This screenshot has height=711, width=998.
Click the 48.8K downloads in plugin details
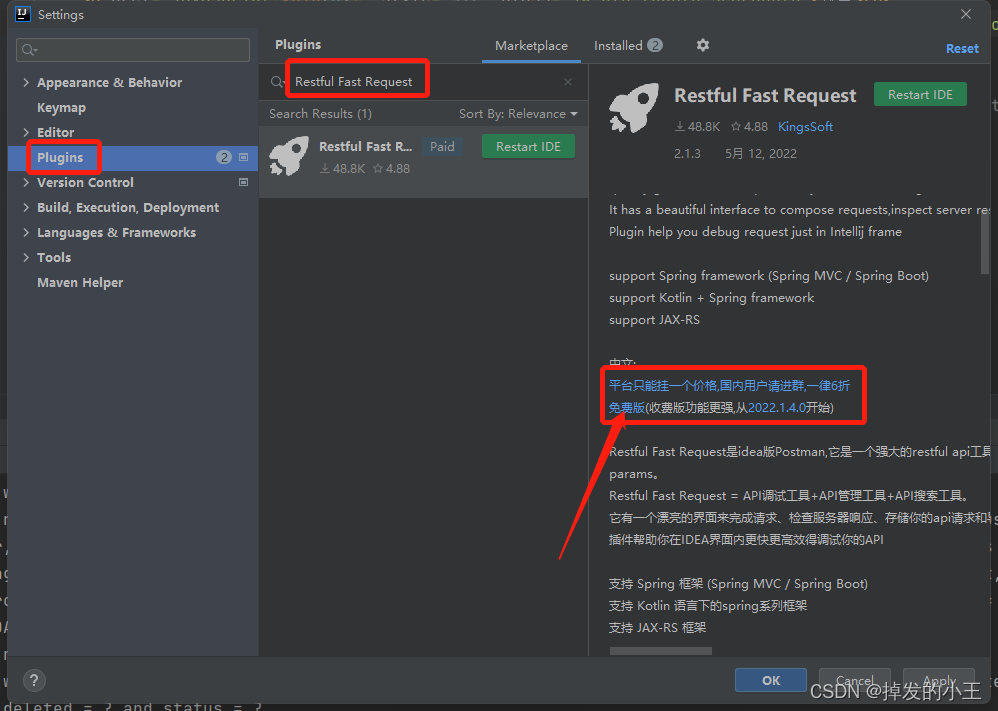tap(698, 127)
